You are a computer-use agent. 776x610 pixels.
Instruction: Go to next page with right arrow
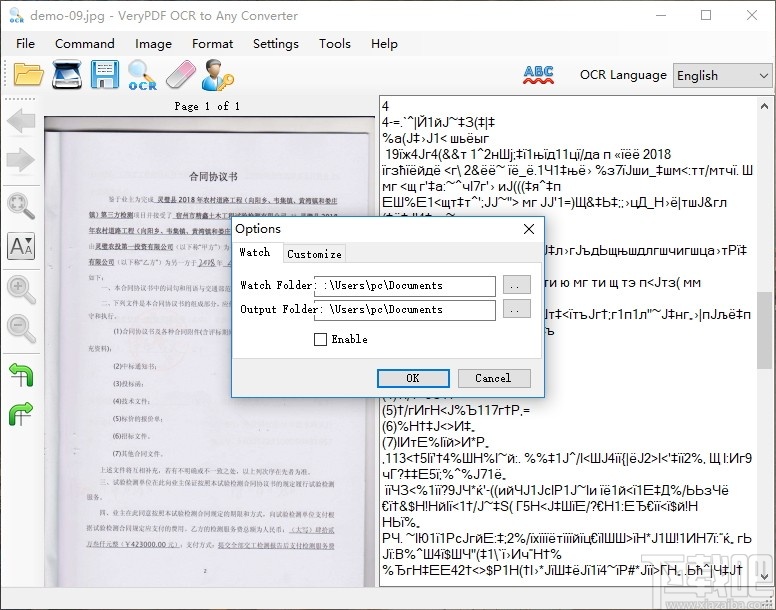[x=21, y=159]
